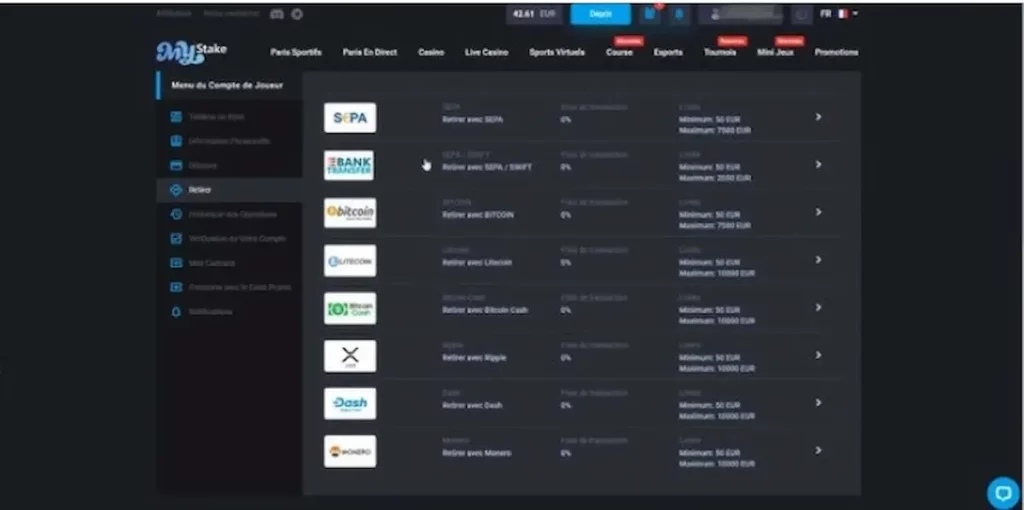Click the Historique des Opérations clock icon
Viewport: 1024px width, 510px height.
click(176, 214)
